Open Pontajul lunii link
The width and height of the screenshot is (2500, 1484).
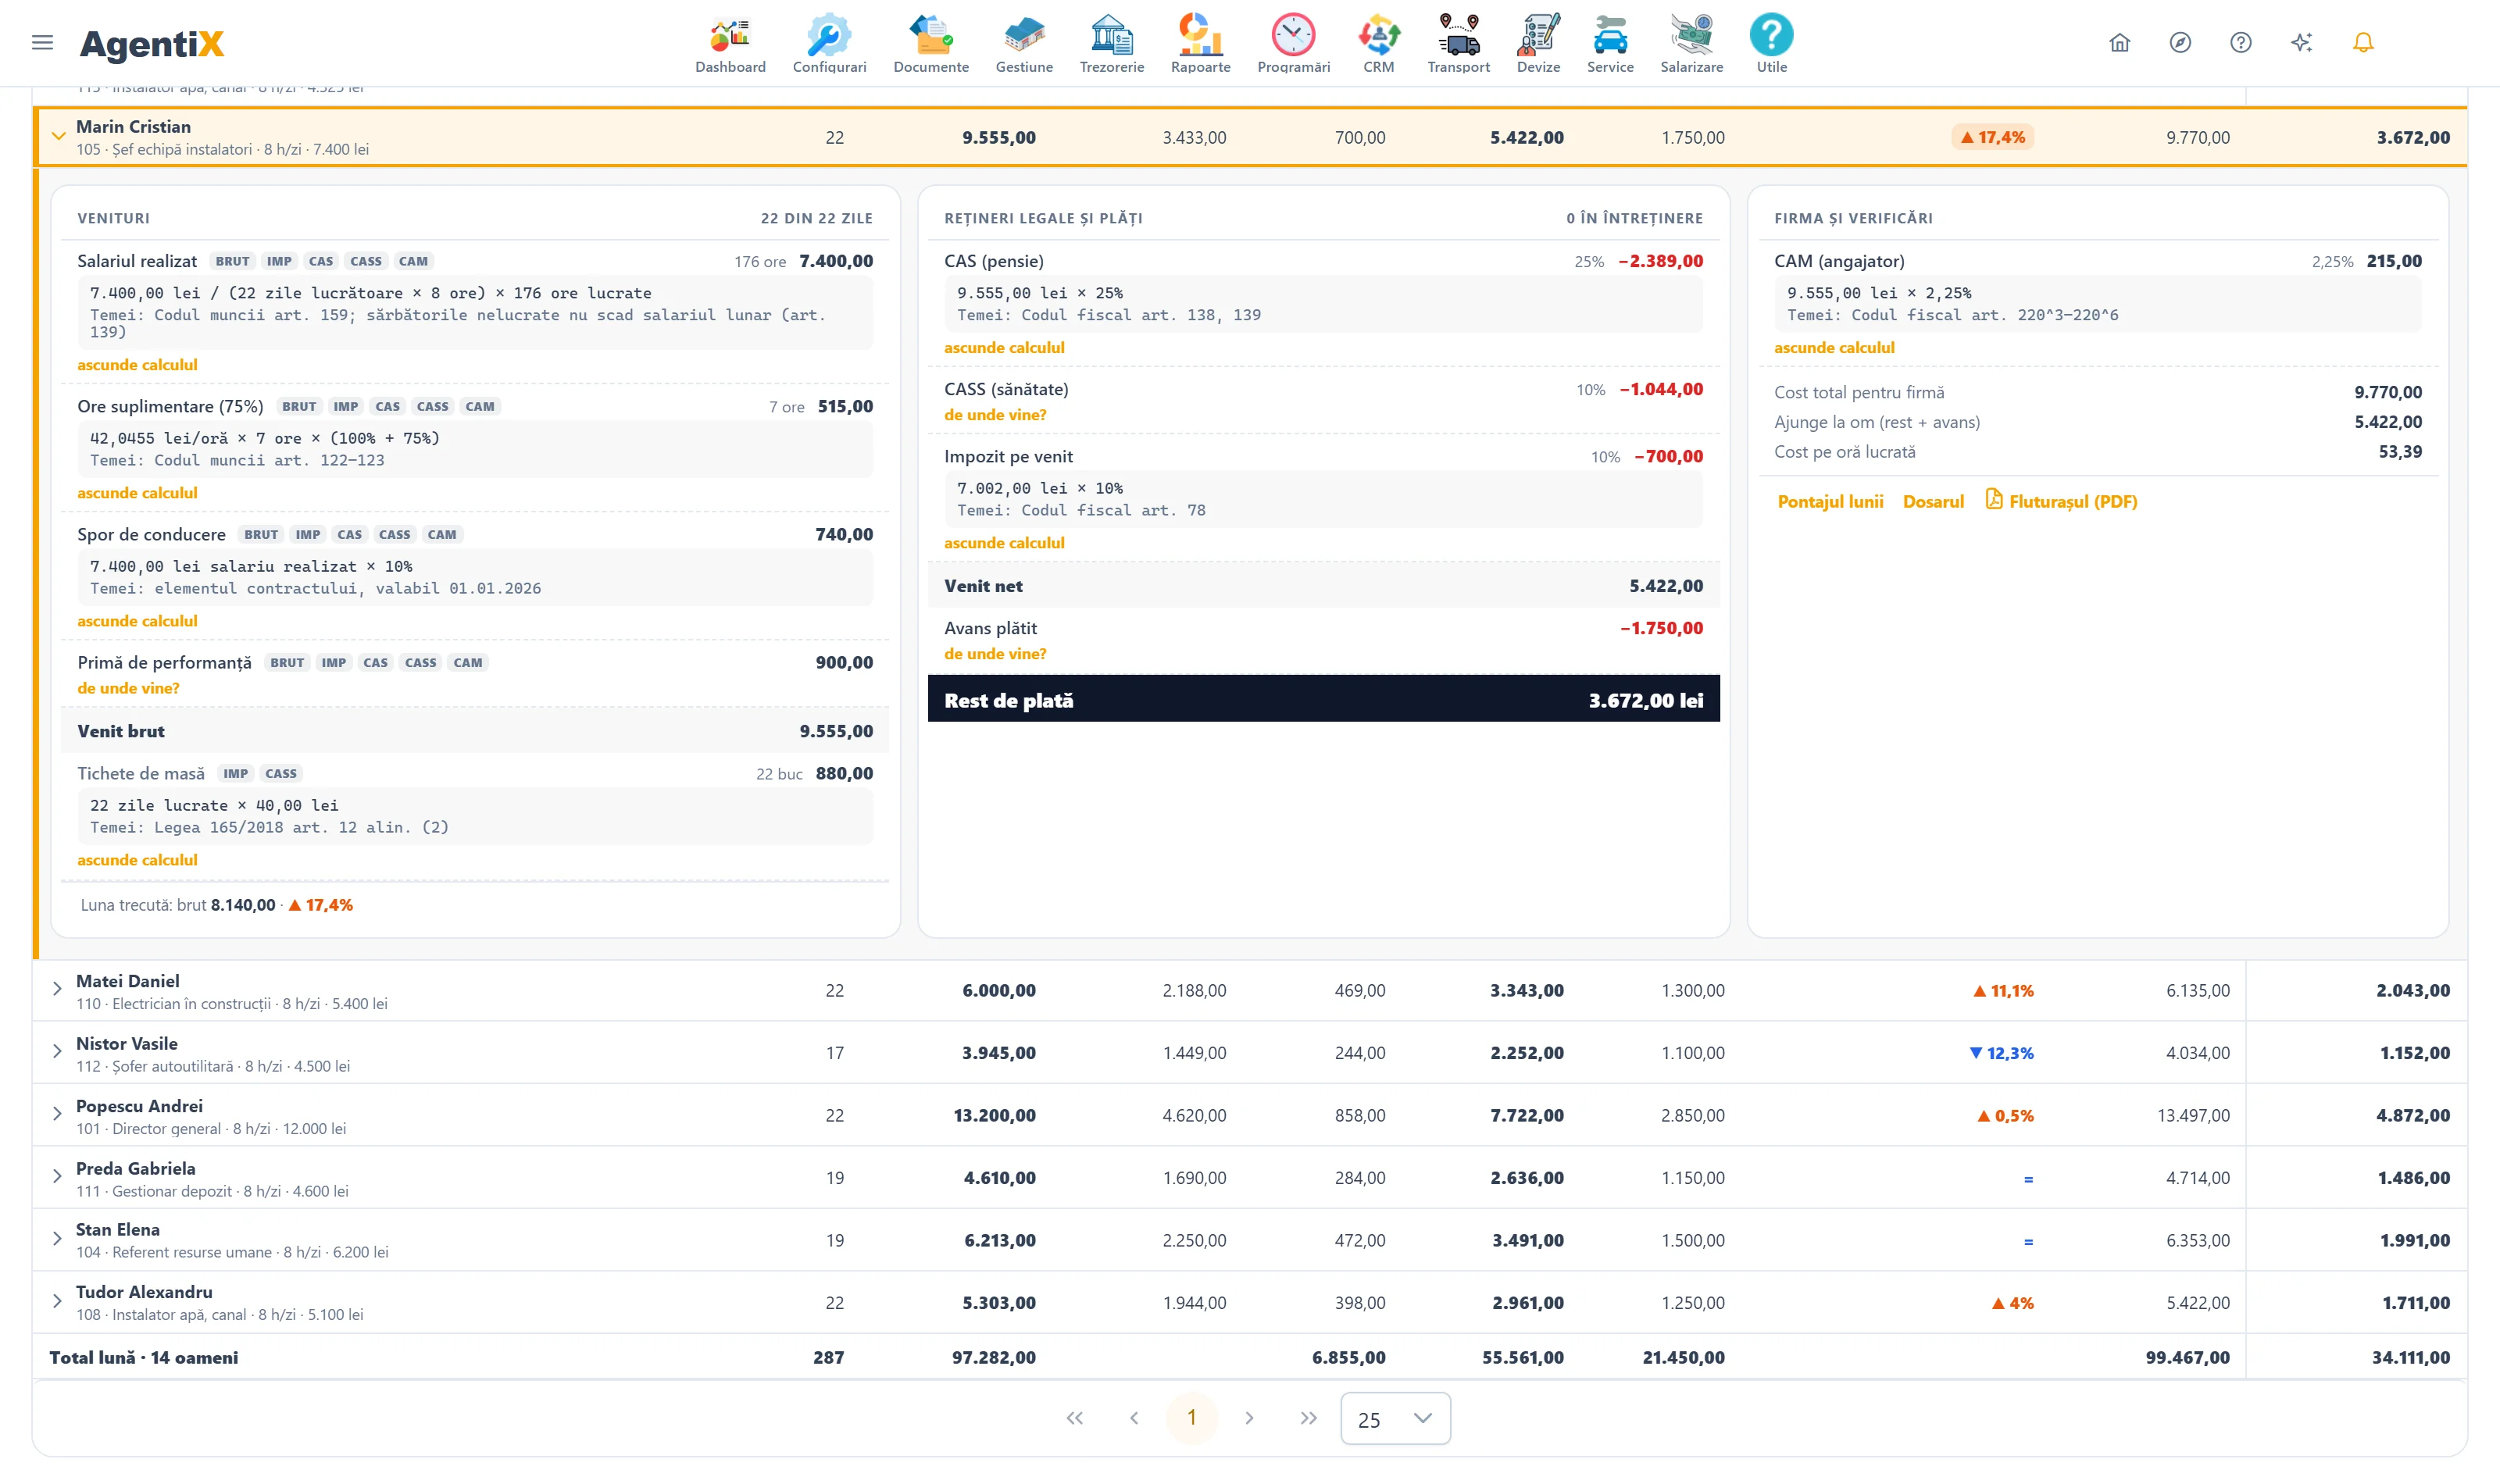[x=1830, y=502]
